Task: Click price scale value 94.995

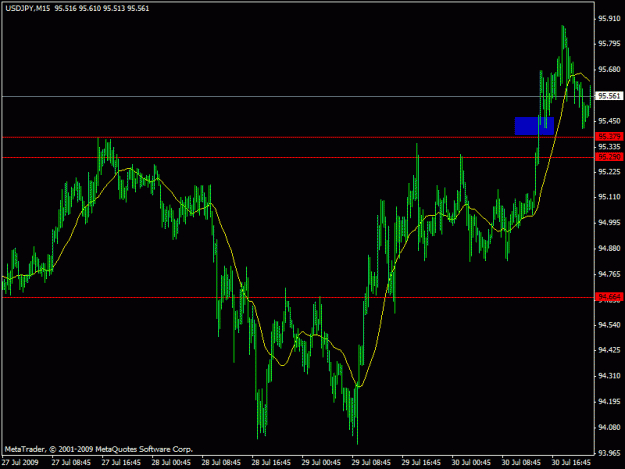Action: click(x=609, y=222)
